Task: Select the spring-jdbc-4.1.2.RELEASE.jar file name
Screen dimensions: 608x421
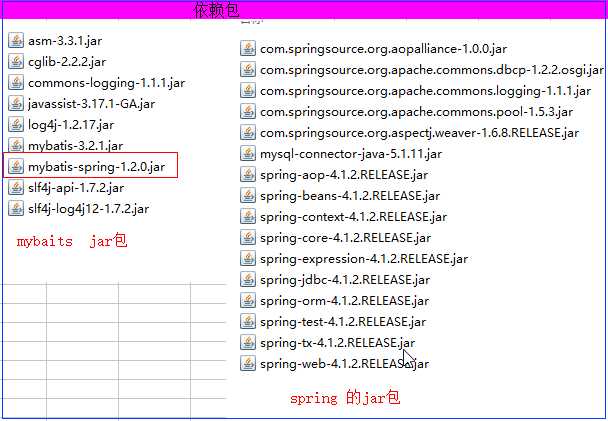Action: point(345,280)
